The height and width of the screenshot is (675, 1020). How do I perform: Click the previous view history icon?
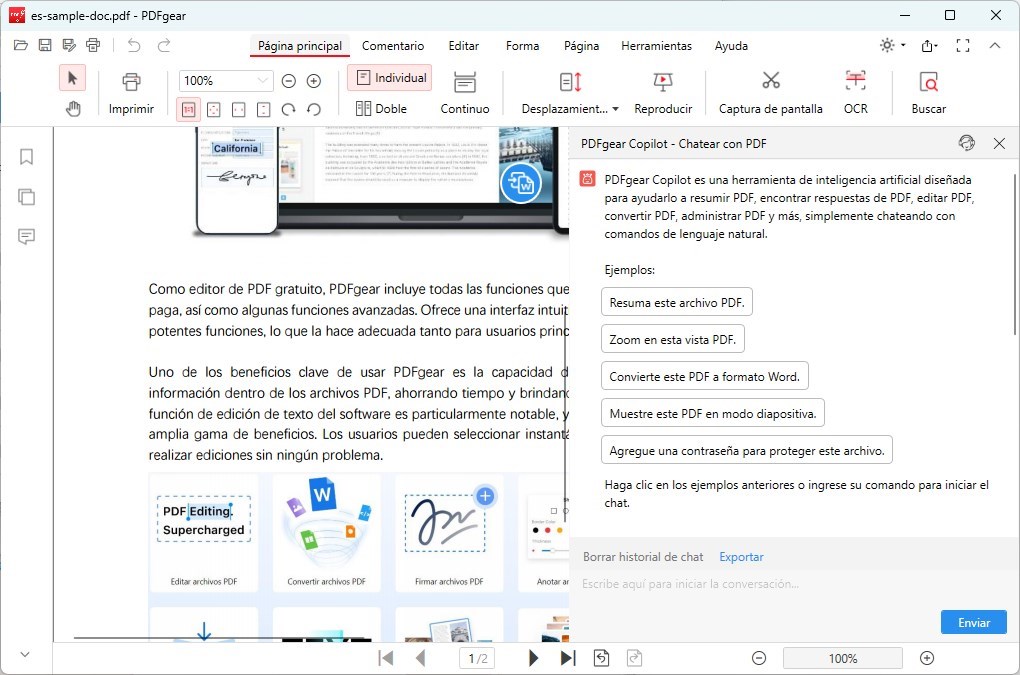pyautogui.click(x=602, y=658)
